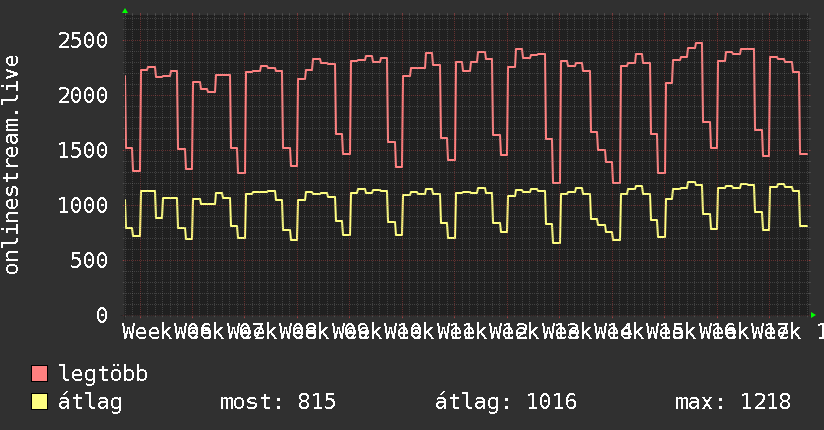Click the most: 815 value
Image resolution: width=824 pixels, height=430 pixels.
tap(278, 402)
